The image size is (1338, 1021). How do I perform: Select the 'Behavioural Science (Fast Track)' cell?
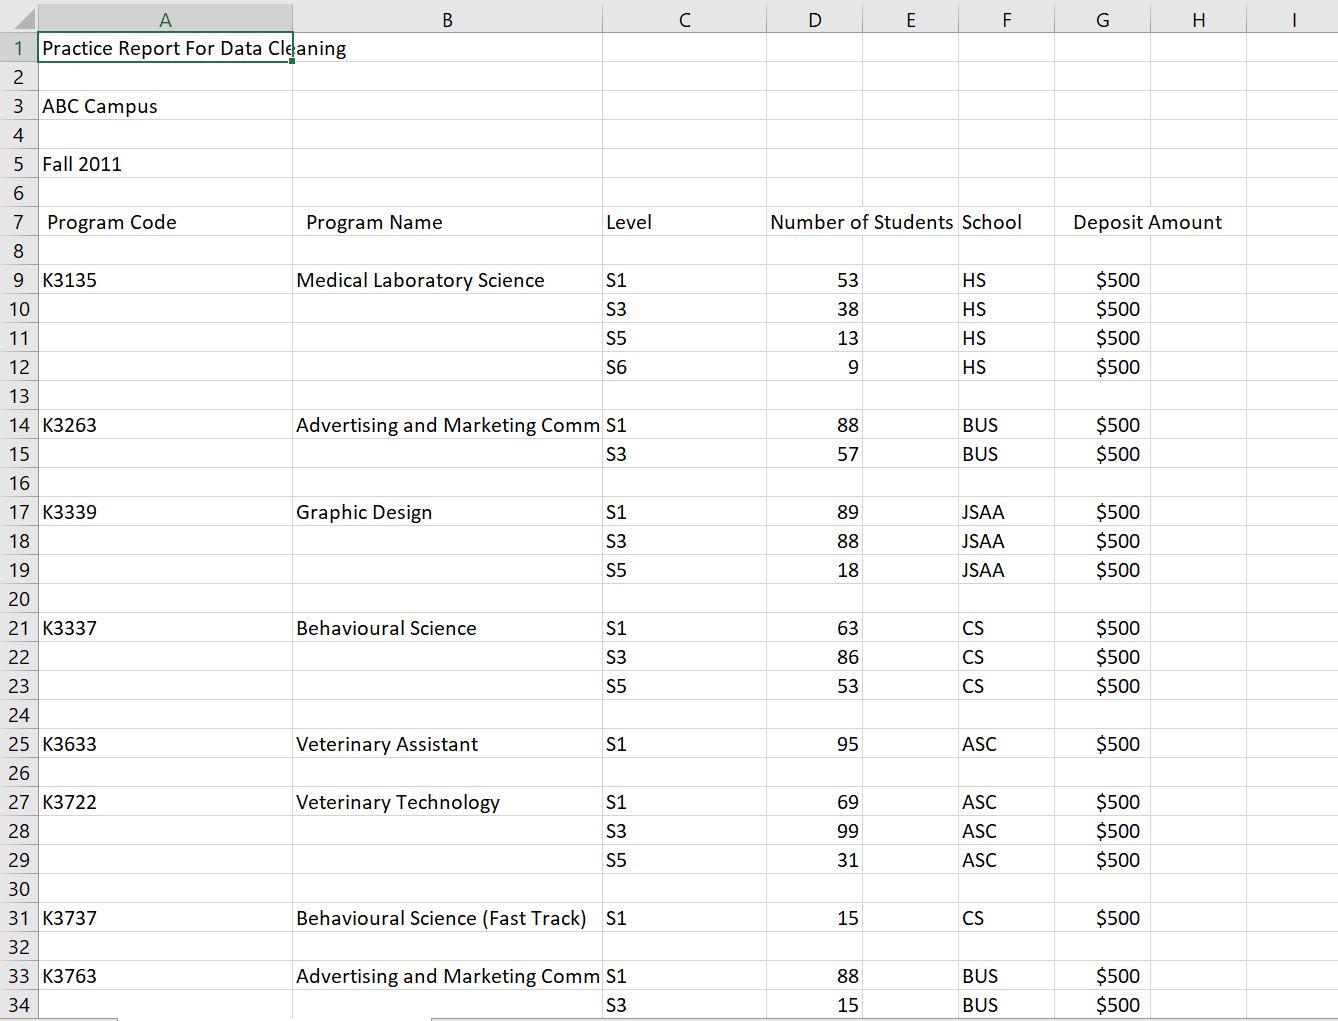(447, 917)
